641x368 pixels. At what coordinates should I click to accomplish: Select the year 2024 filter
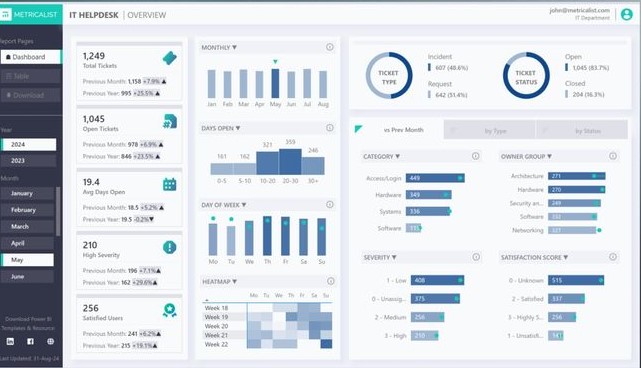click(x=29, y=144)
